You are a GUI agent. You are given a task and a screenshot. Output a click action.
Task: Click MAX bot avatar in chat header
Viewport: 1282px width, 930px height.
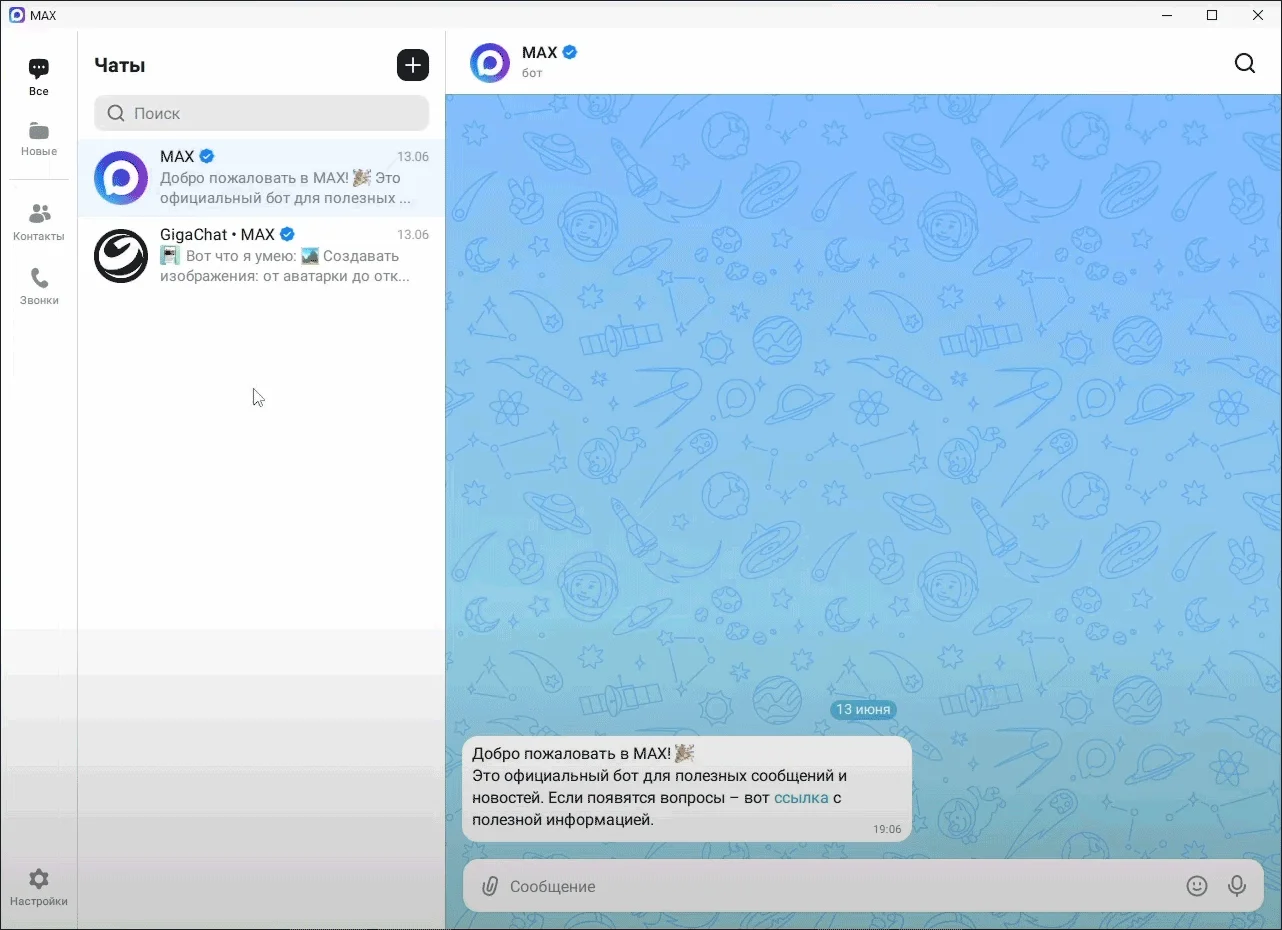(490, 63)
